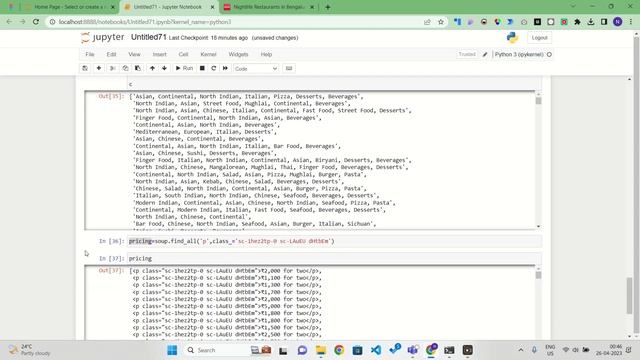The image size is (640, 360).
Task: Open the Cell menu
Action: click(183, 54)
